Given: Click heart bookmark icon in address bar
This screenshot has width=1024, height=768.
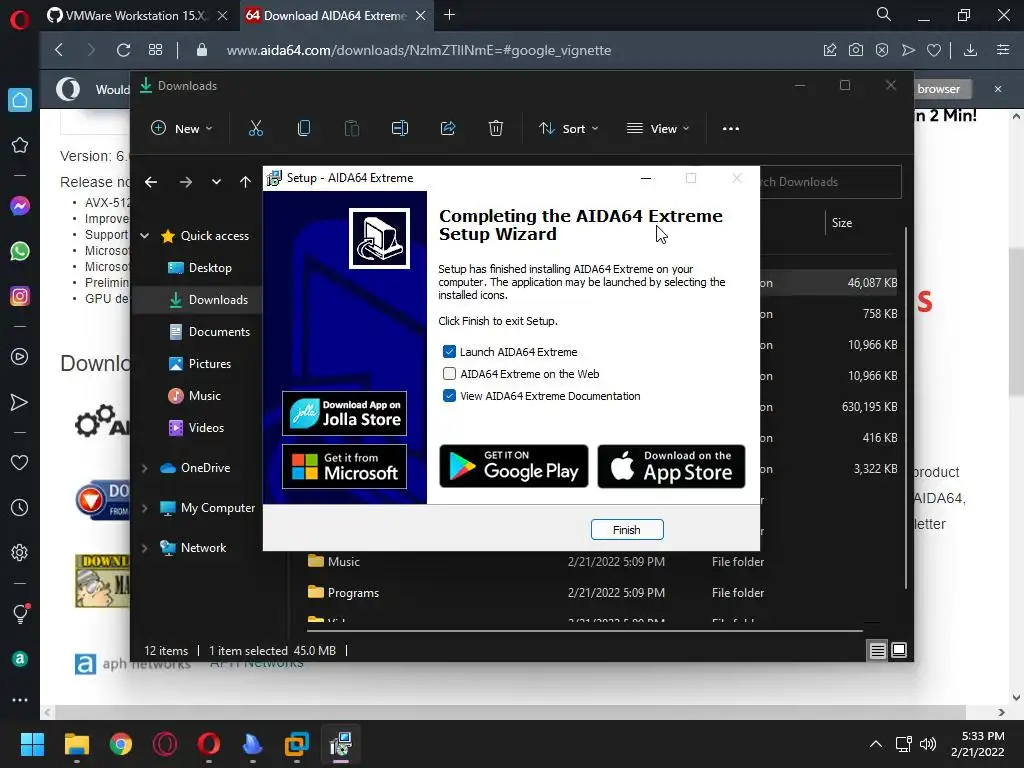Looking at the screenshot, I should (934, 50).
